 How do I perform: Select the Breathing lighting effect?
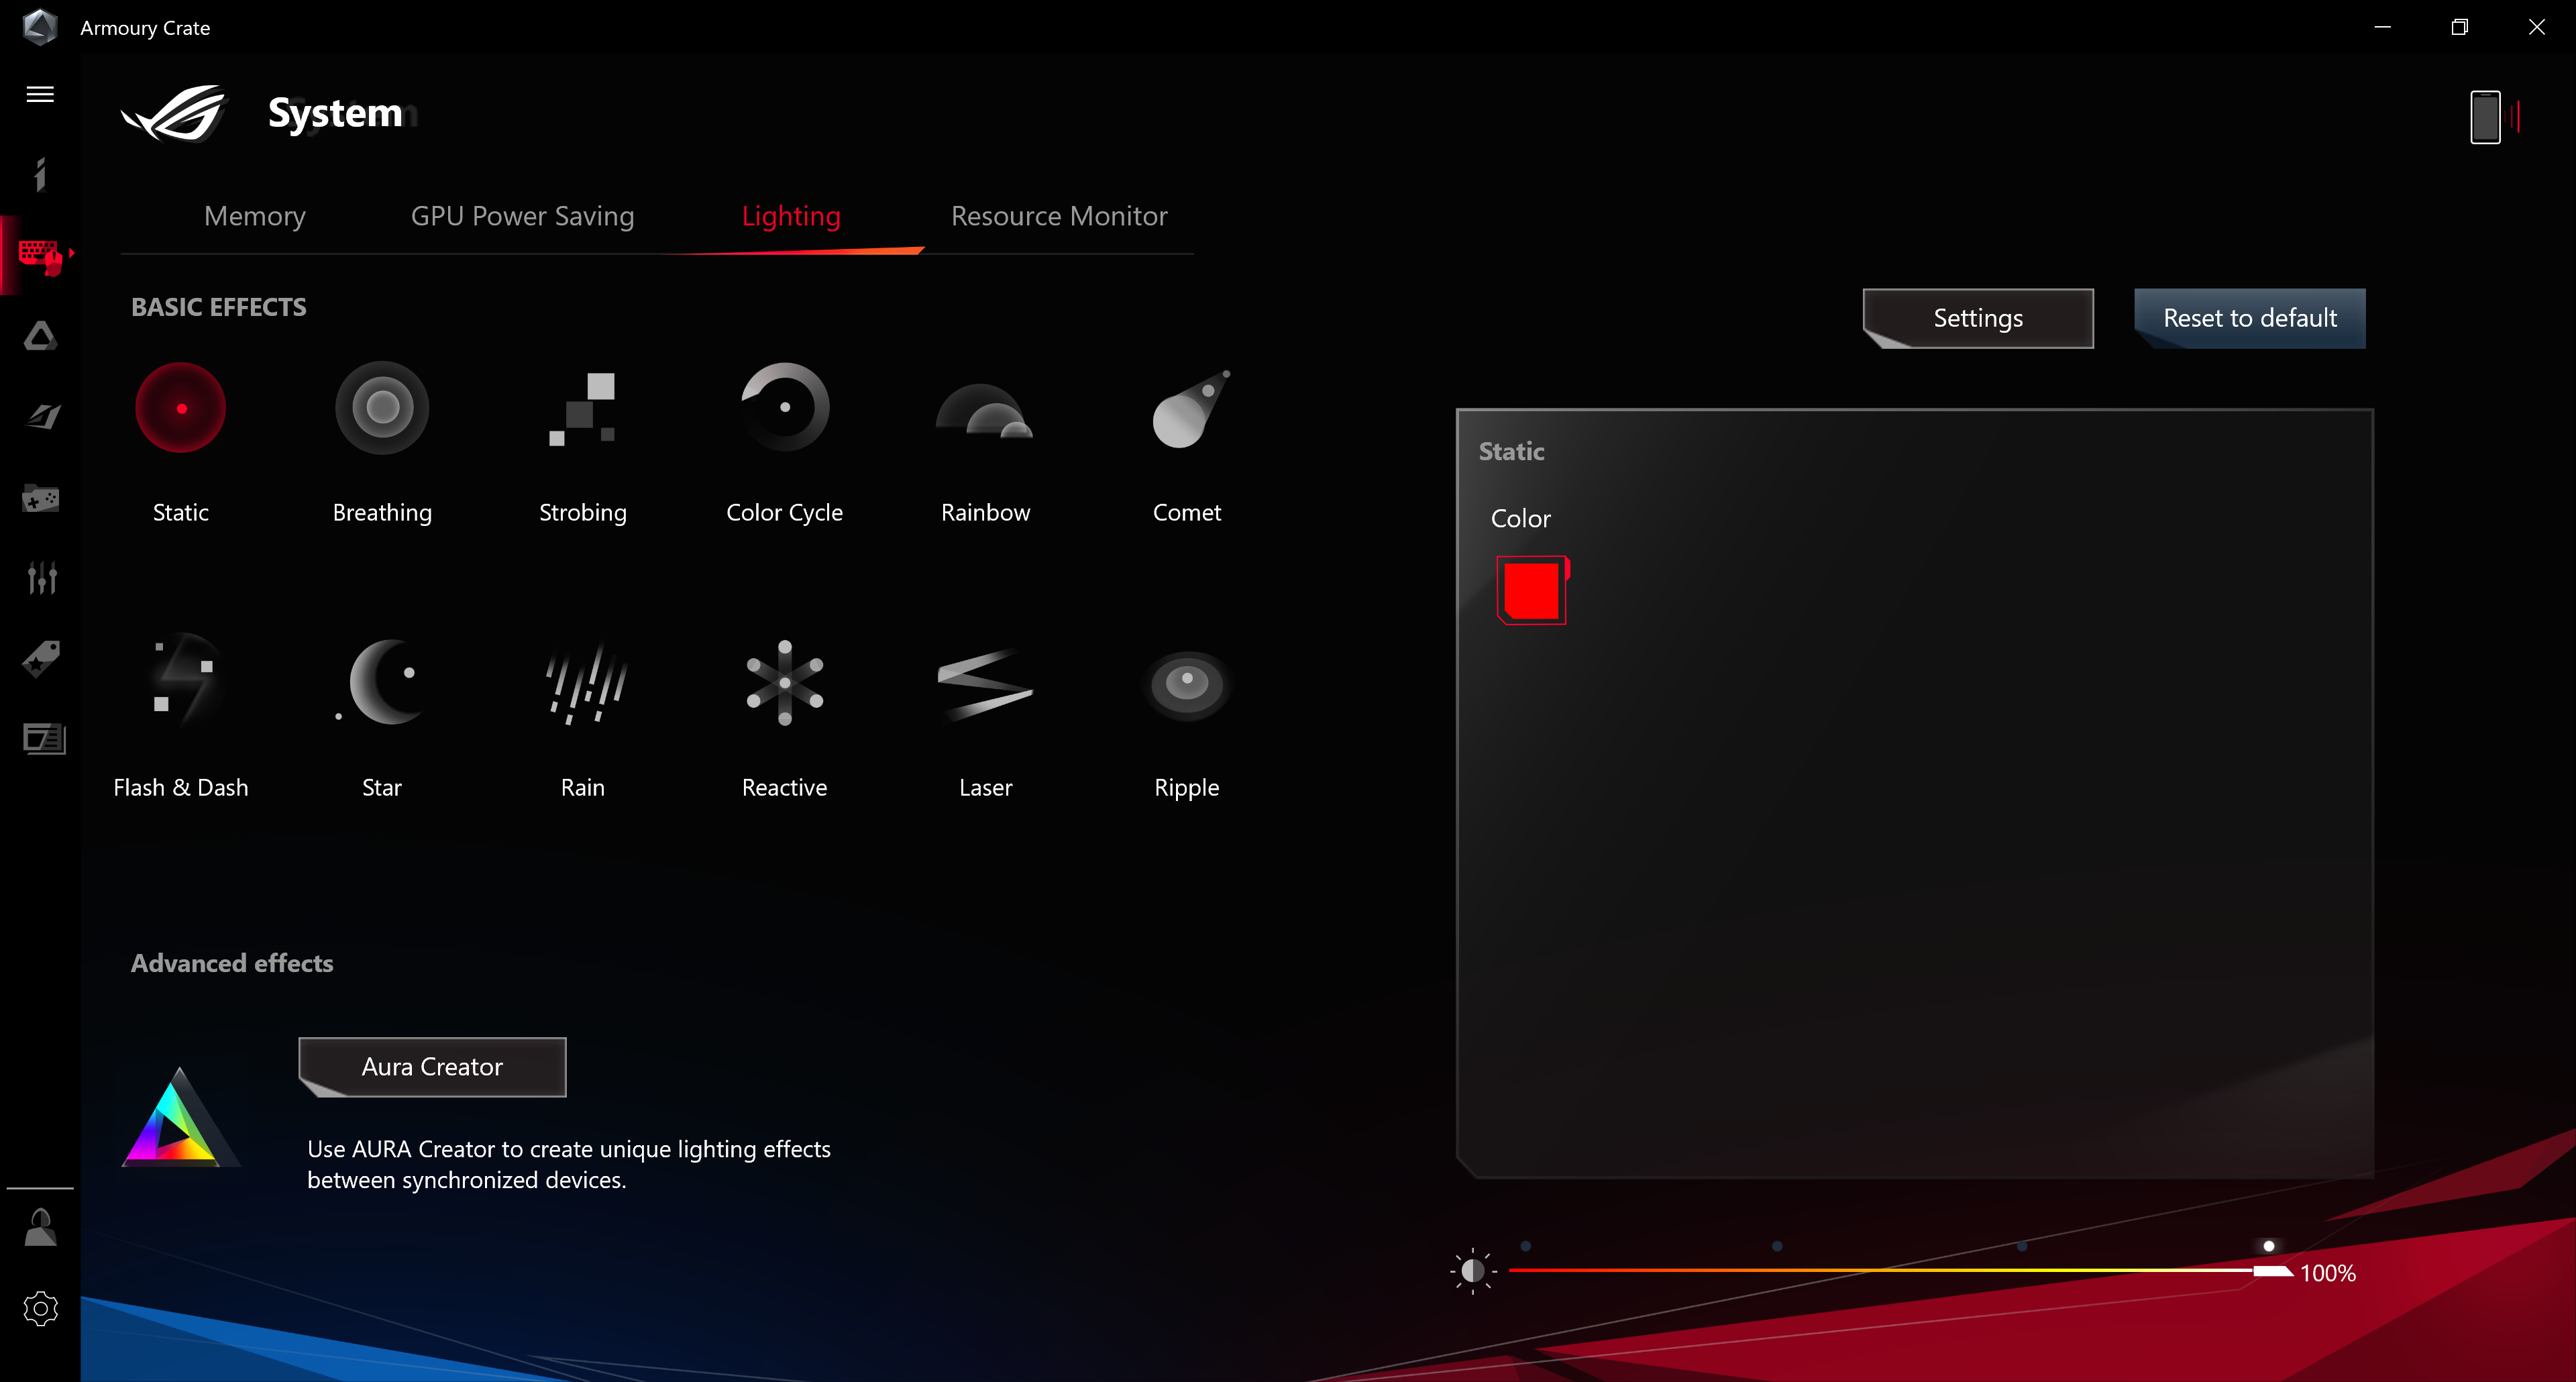(382, 408)
